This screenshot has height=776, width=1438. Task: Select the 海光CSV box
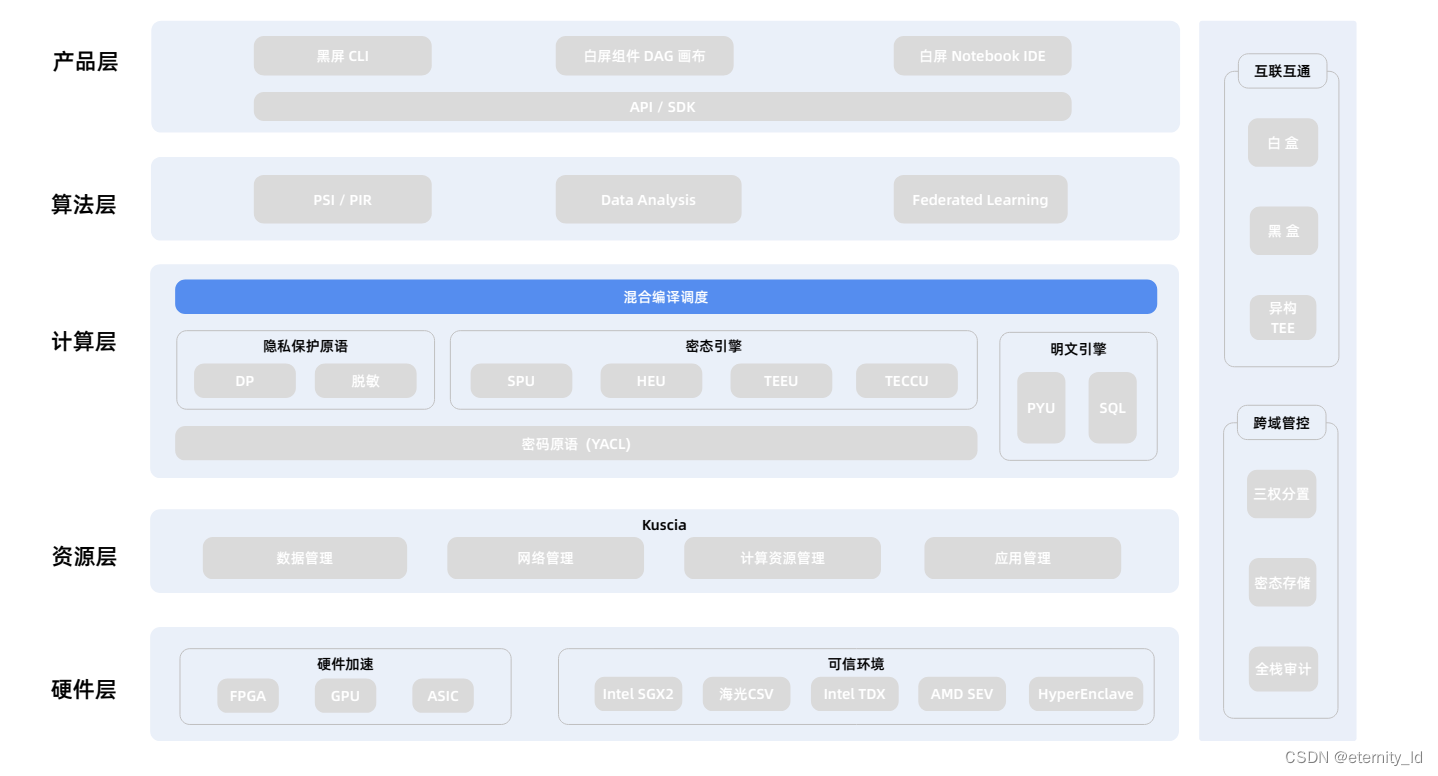[x=746, y=694]
